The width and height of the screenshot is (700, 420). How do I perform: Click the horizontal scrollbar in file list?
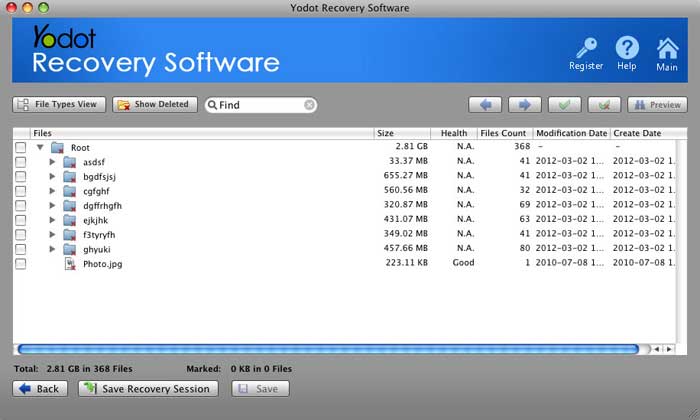click(x=327, y=349)
